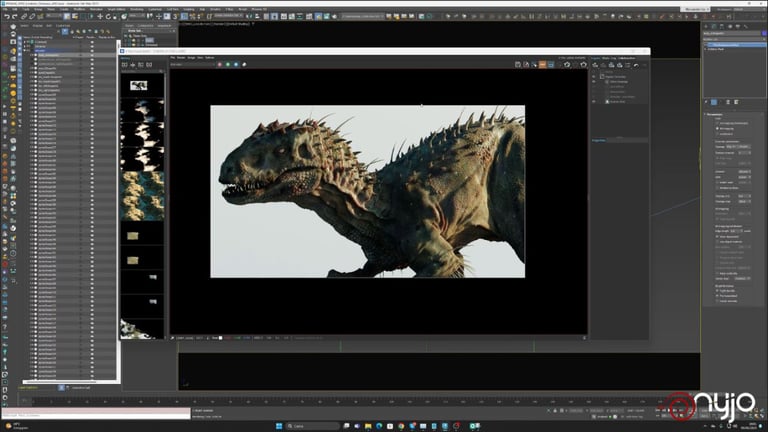Viewport: 768px width, 432px height.
Task: Expand the second layer in scene explorer tree
Action: [24, 46]
